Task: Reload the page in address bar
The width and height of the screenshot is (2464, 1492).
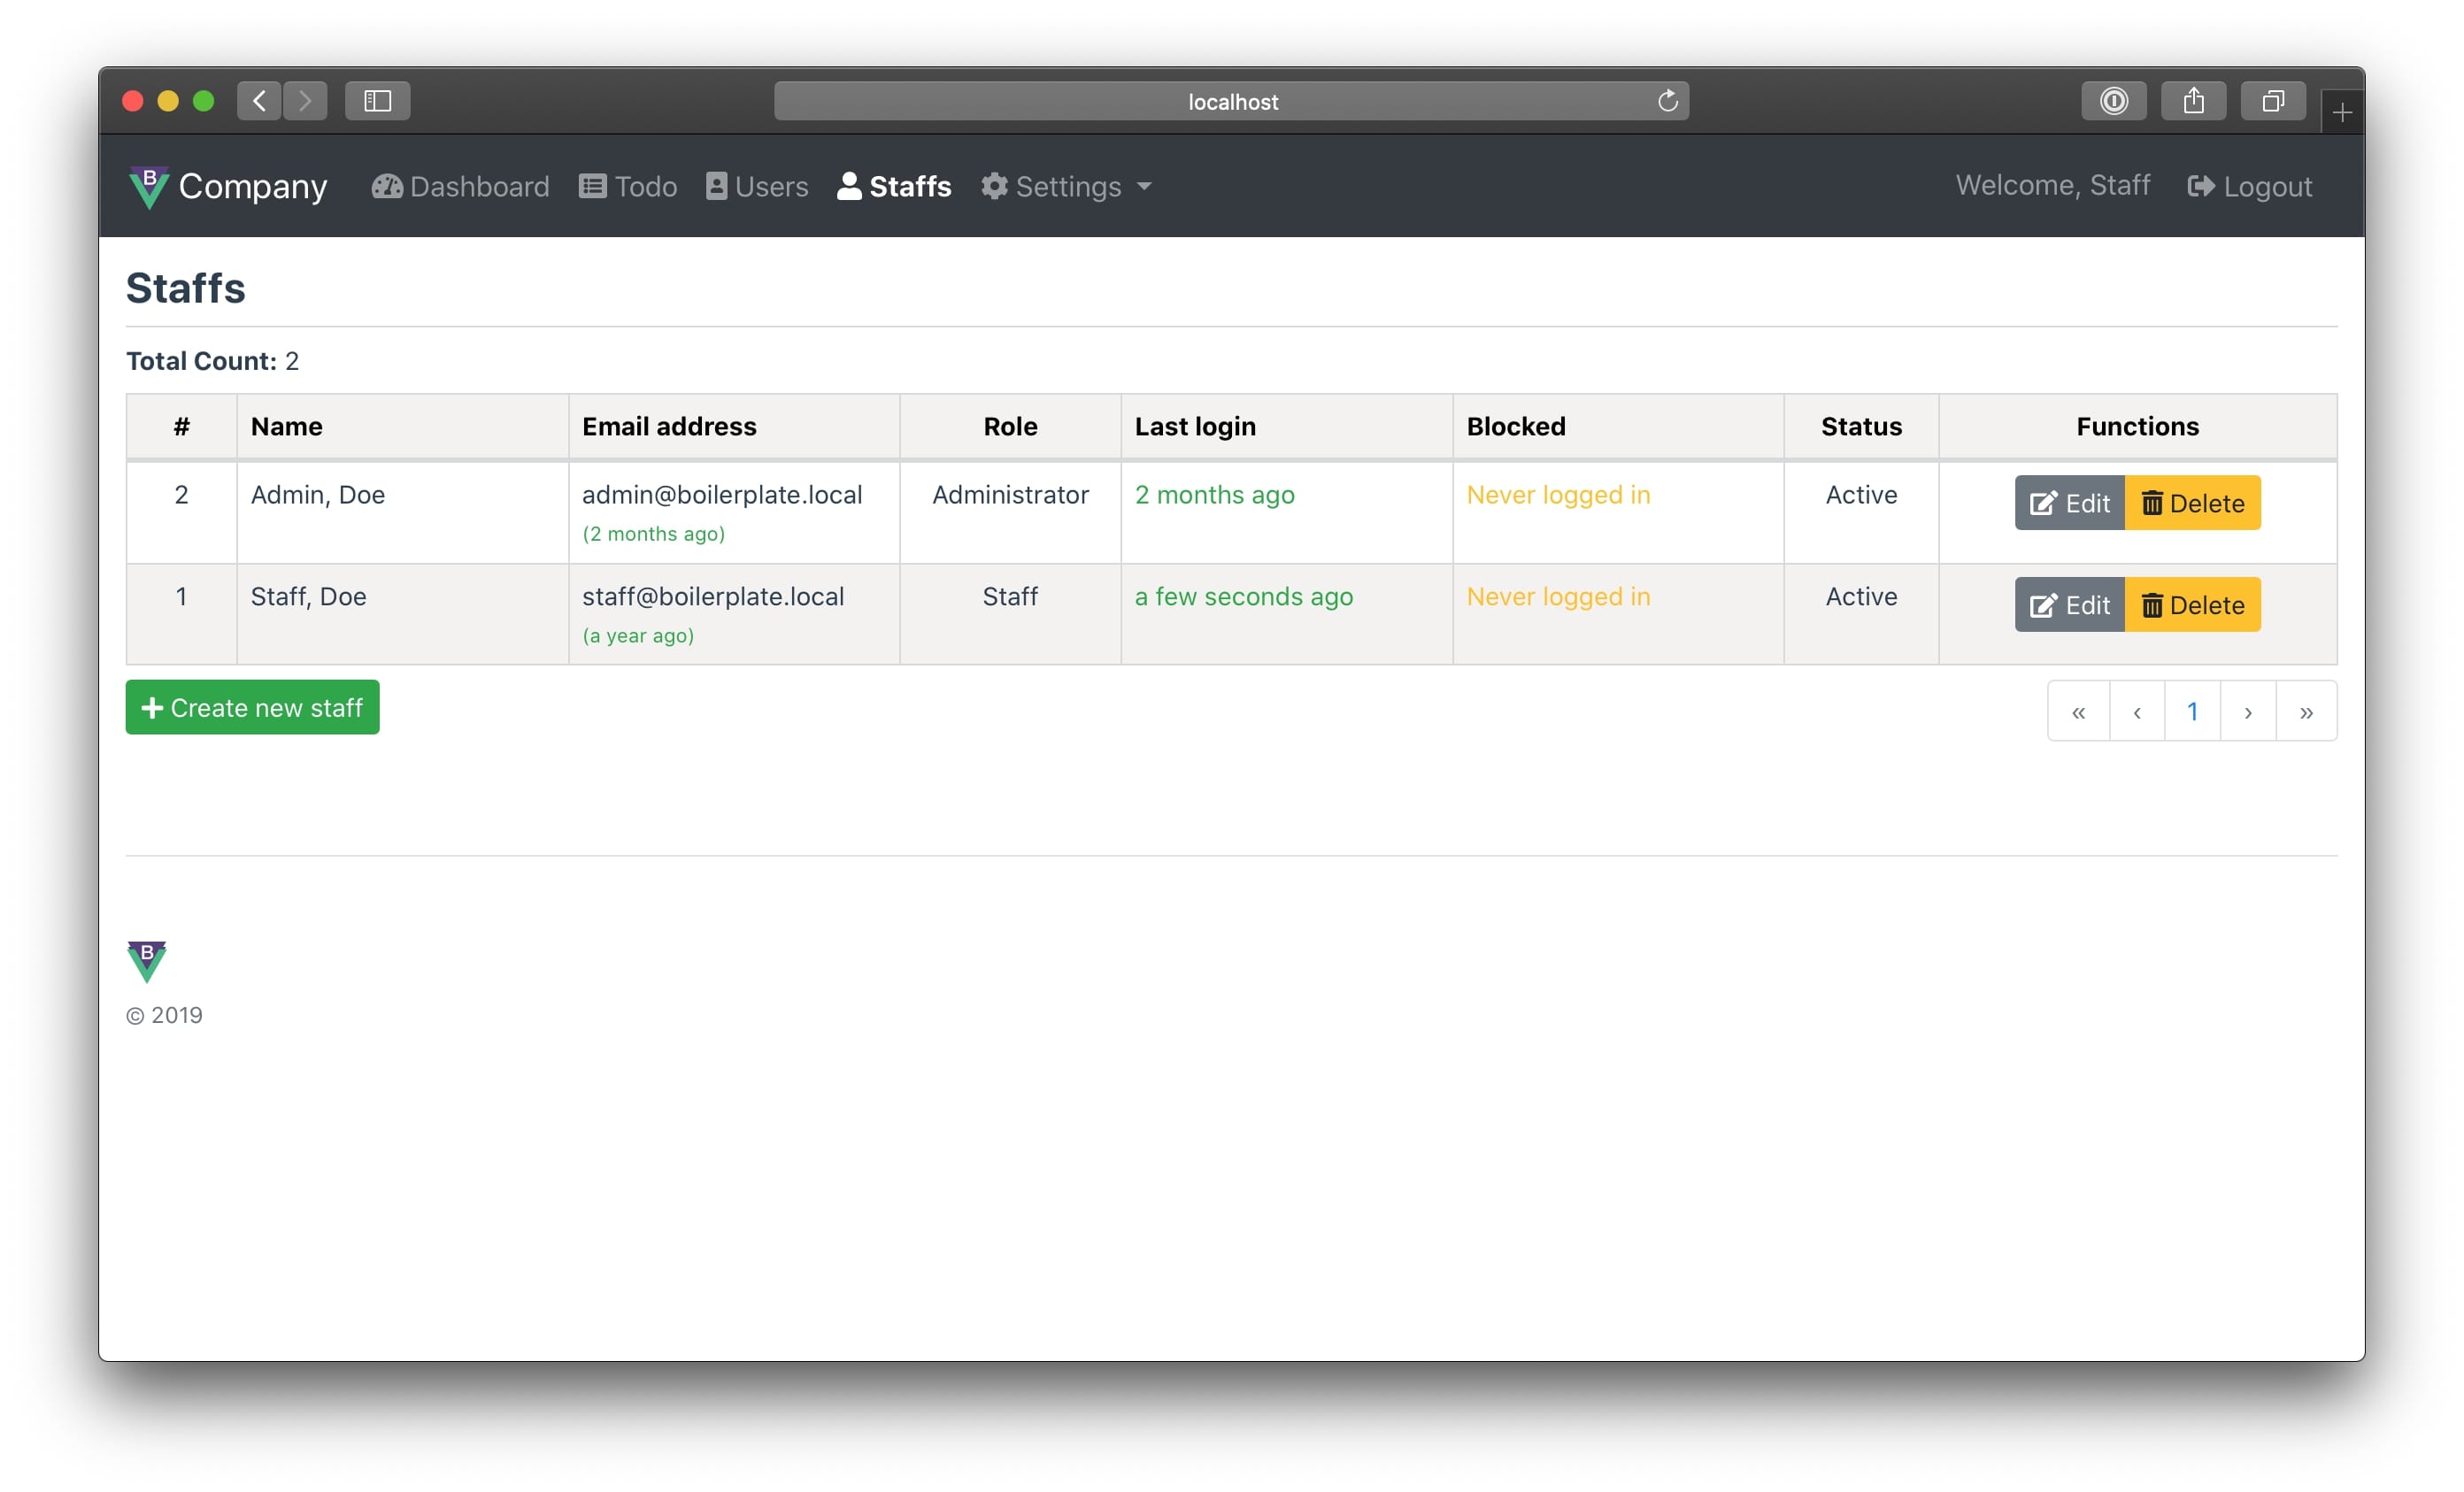Action: click(1667, 101)
